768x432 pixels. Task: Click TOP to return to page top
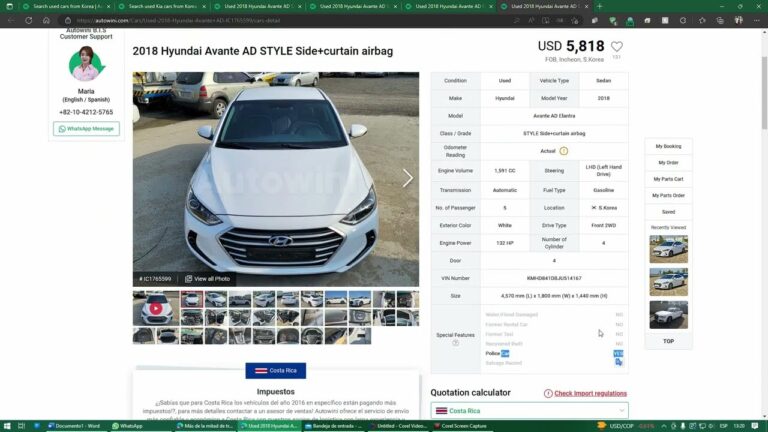pyautogui.click(x=668, y=341)
